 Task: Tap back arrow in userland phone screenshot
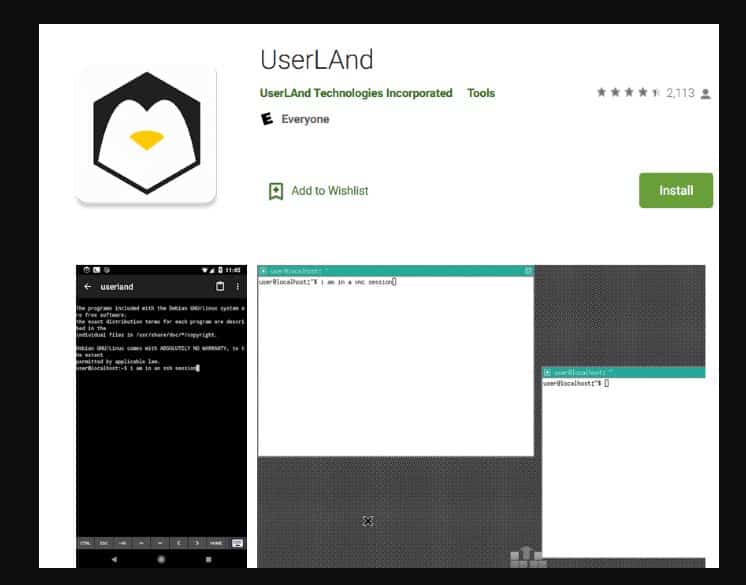(x=88, y=286)
